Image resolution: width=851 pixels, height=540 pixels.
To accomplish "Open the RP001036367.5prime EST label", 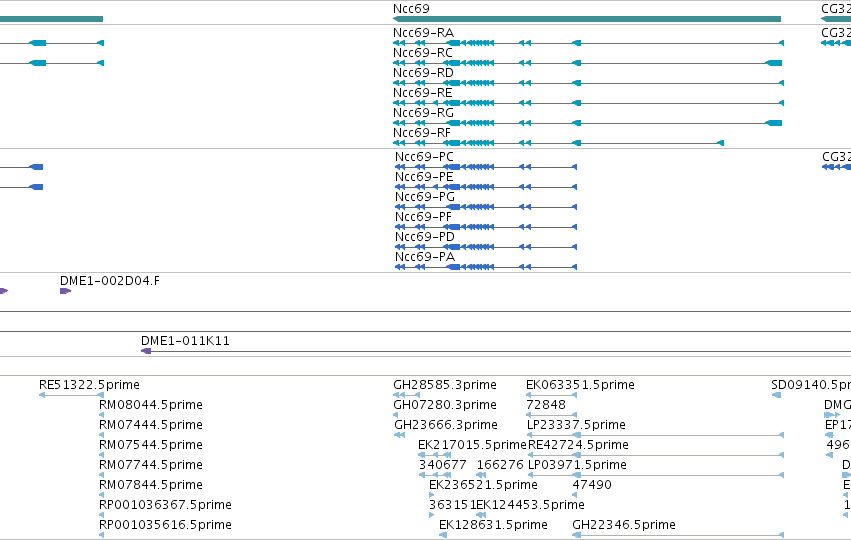I will pos(165,505).
